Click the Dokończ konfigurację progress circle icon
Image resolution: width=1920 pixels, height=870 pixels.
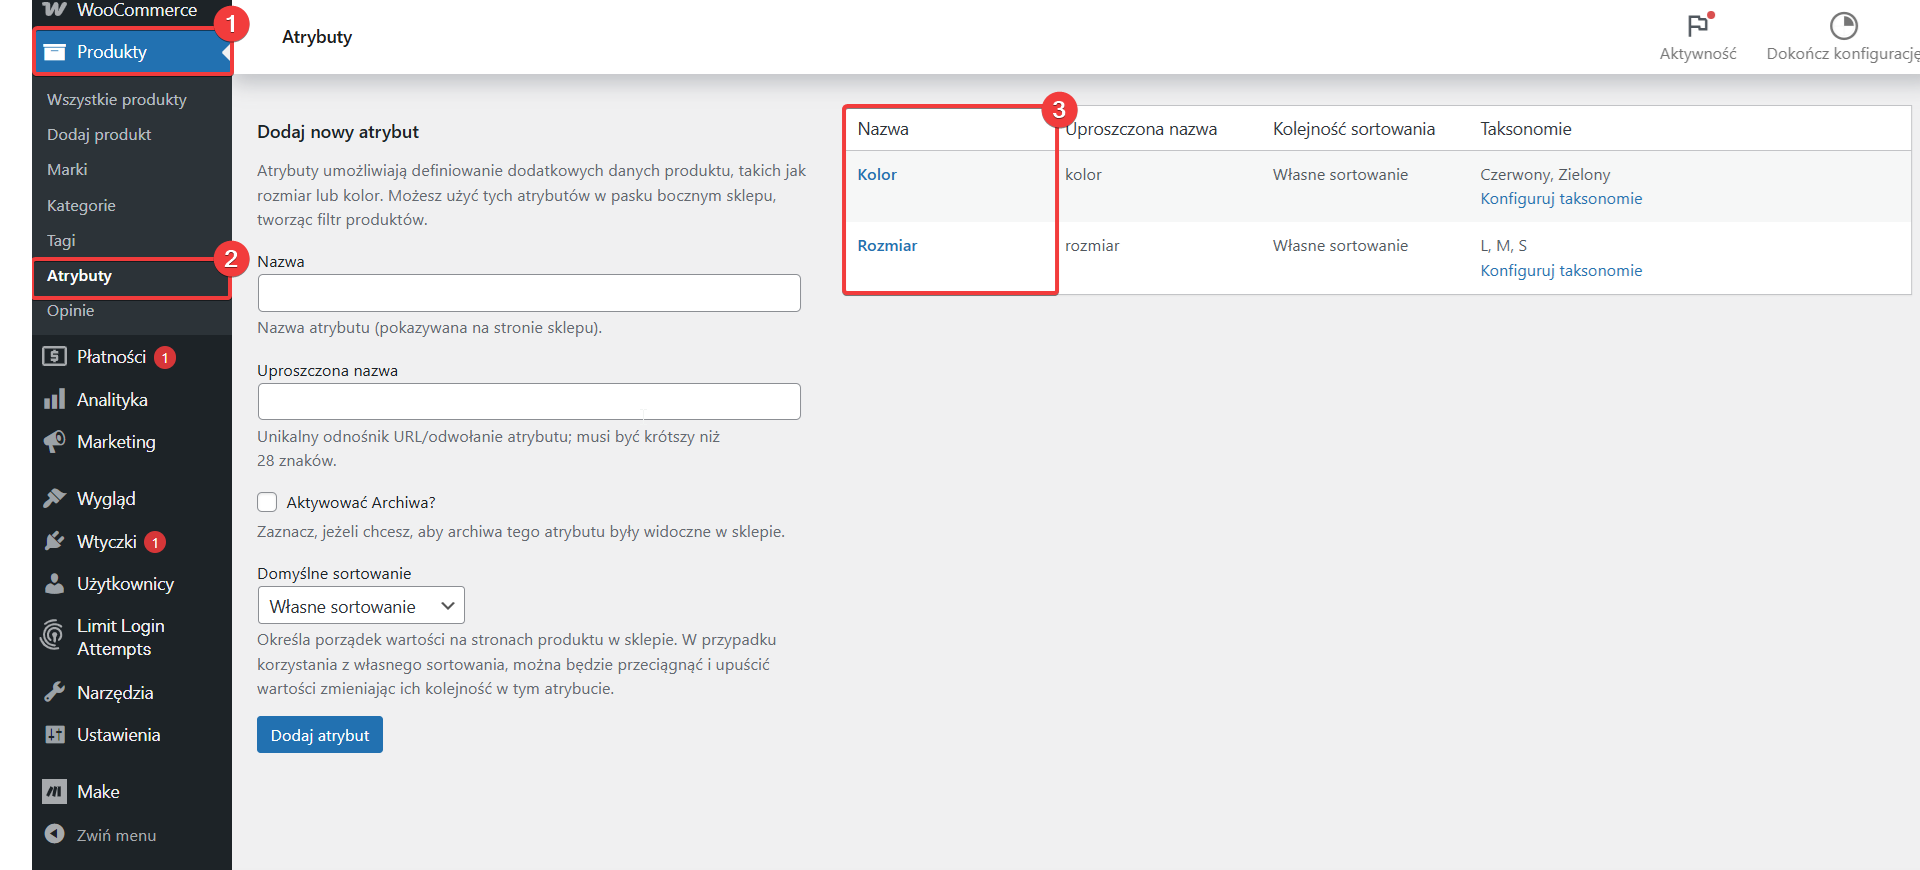[x=1843, y=26]
